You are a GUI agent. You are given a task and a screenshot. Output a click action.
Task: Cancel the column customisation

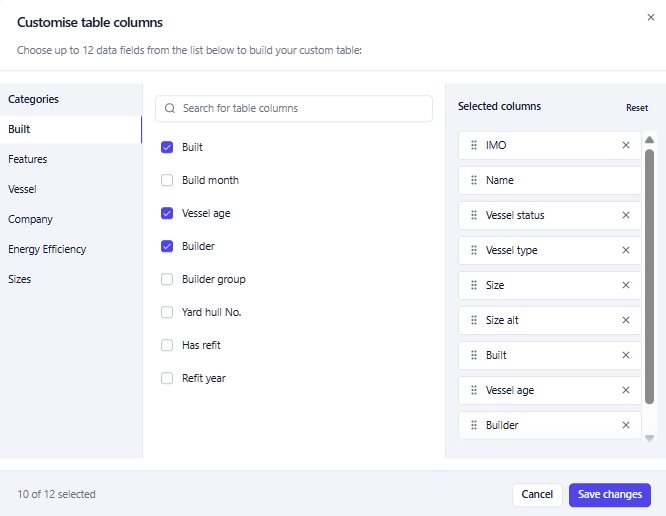click(537, 495)
